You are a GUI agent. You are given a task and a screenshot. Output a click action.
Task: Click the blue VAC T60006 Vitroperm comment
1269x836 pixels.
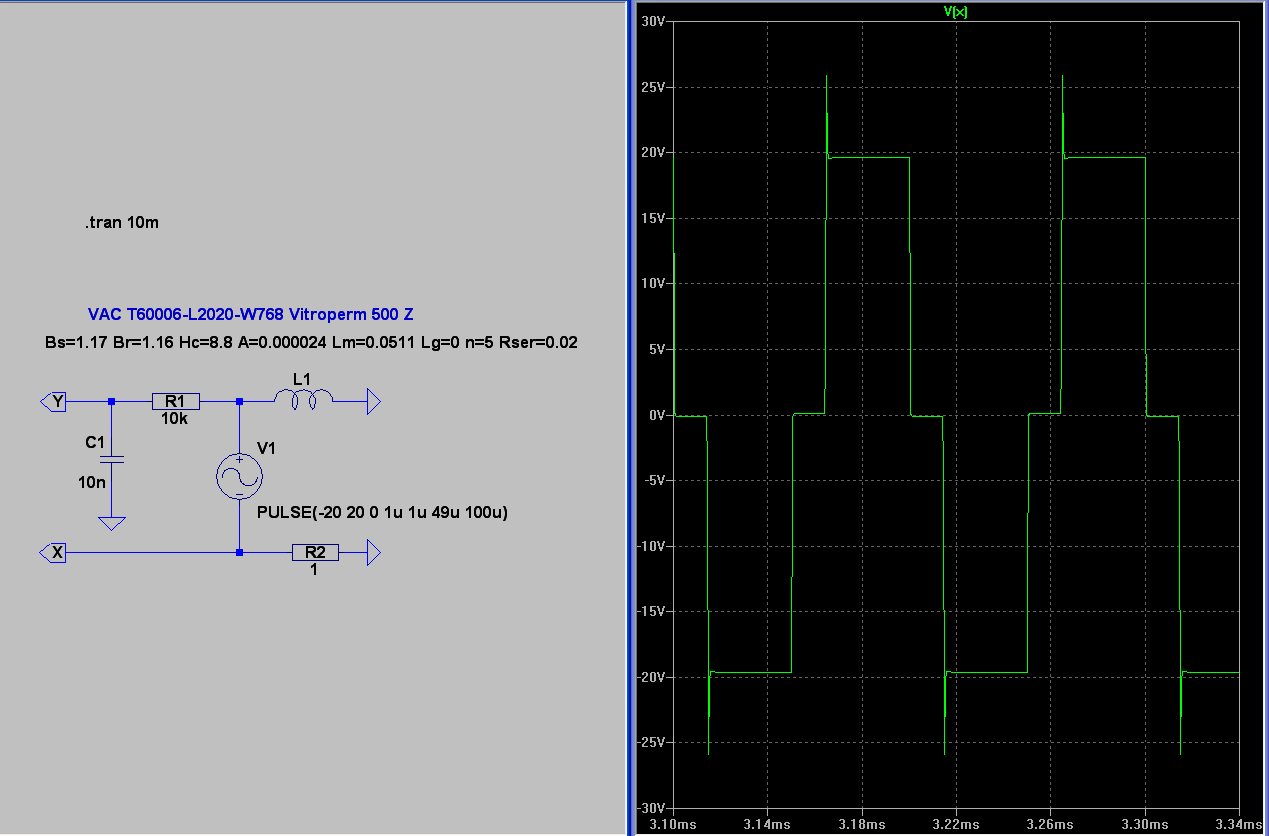click(251, 314)
